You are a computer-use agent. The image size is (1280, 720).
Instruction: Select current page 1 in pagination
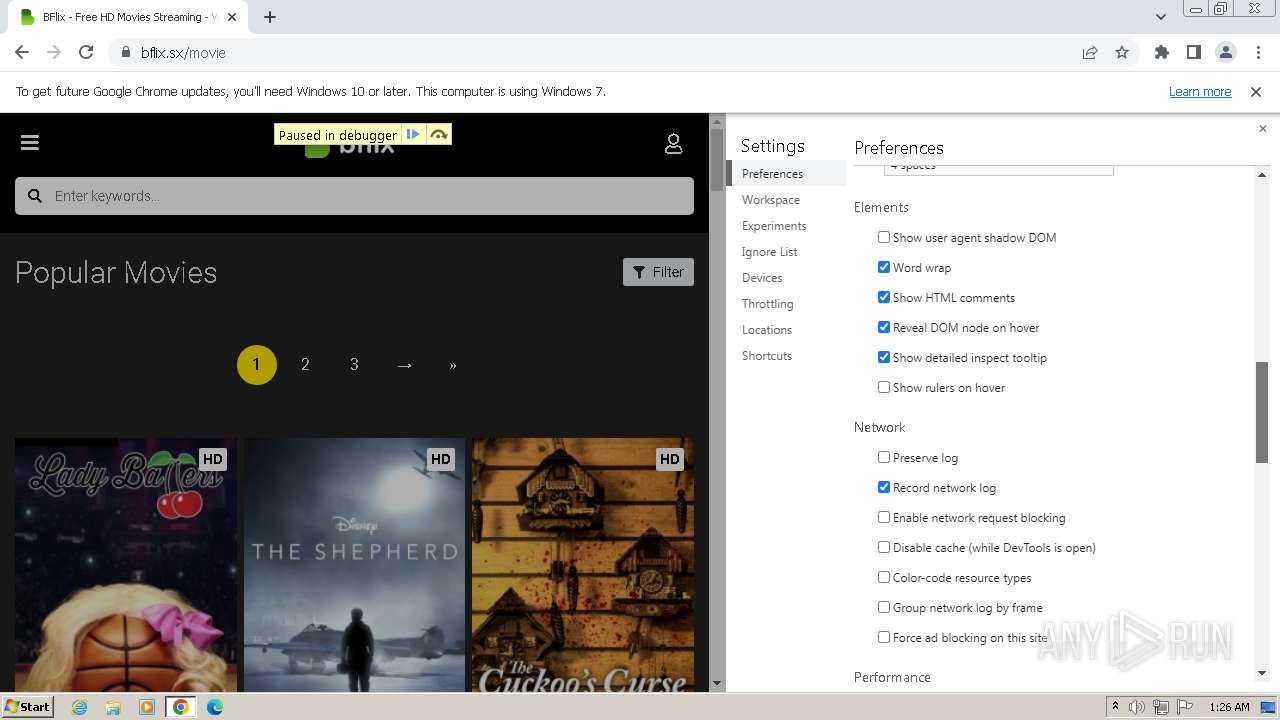tap(256, 365)
